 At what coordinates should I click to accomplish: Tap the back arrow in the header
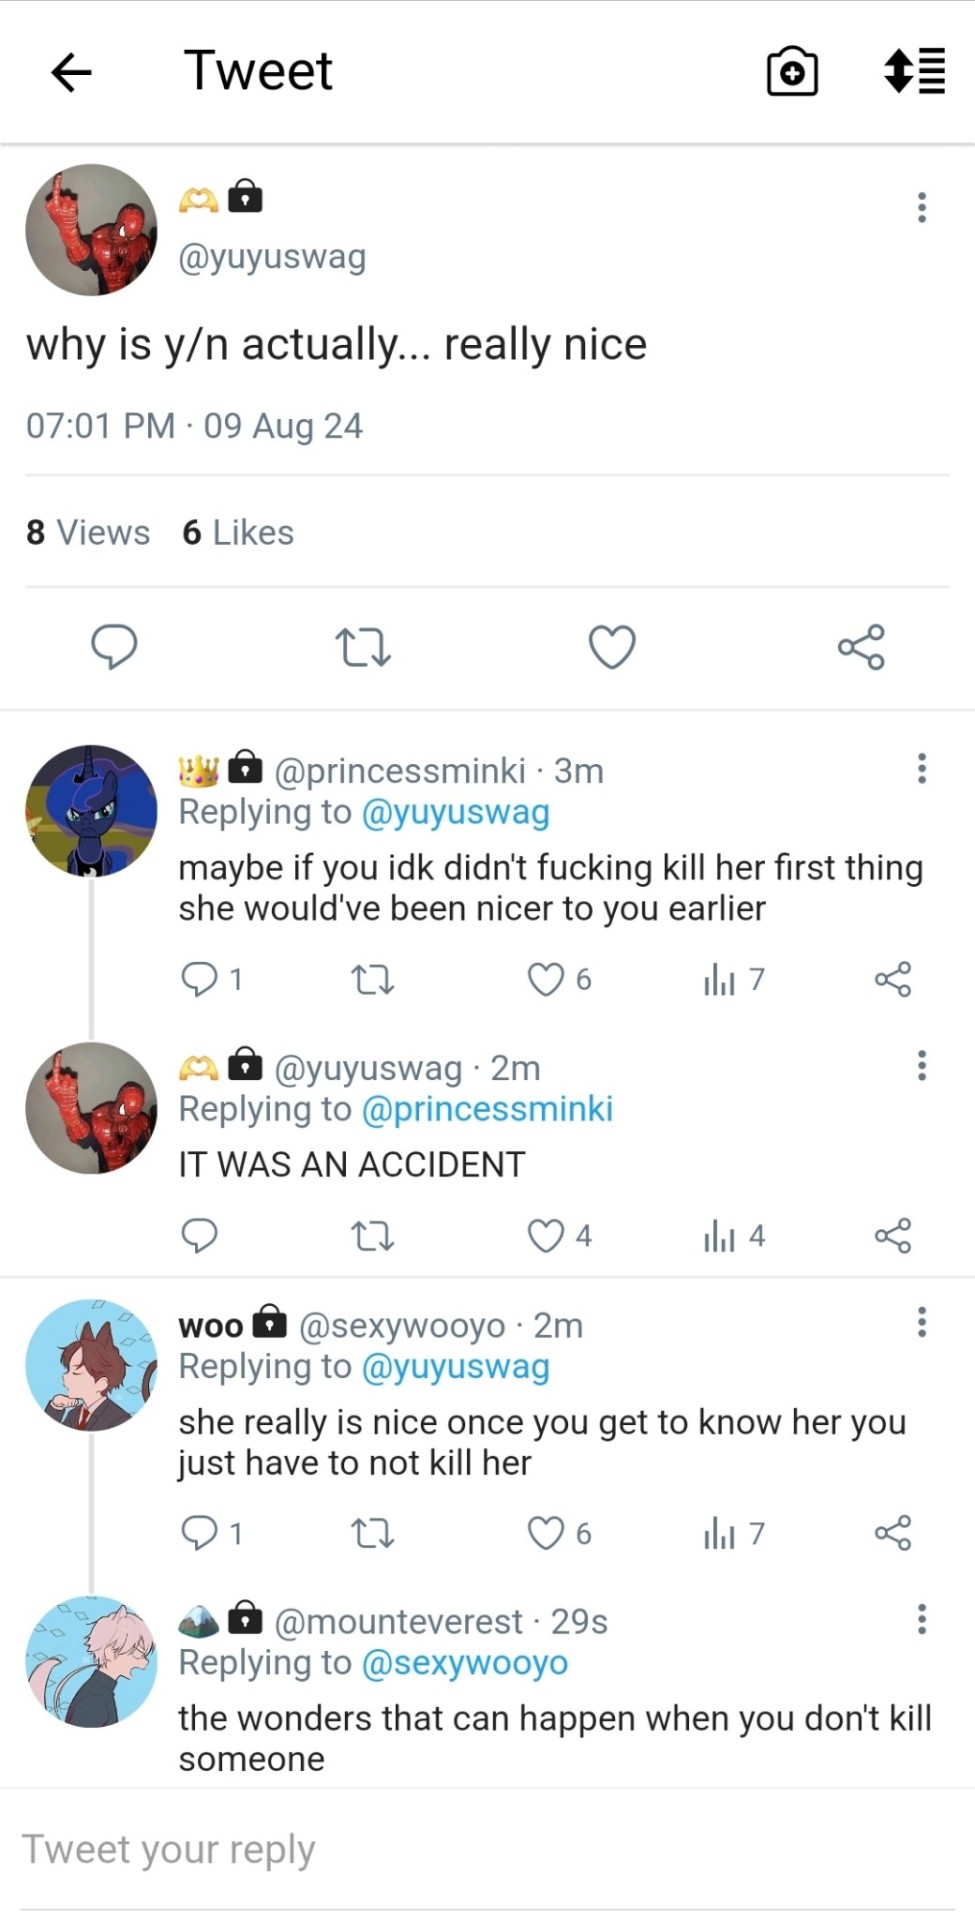pos(71,72)
